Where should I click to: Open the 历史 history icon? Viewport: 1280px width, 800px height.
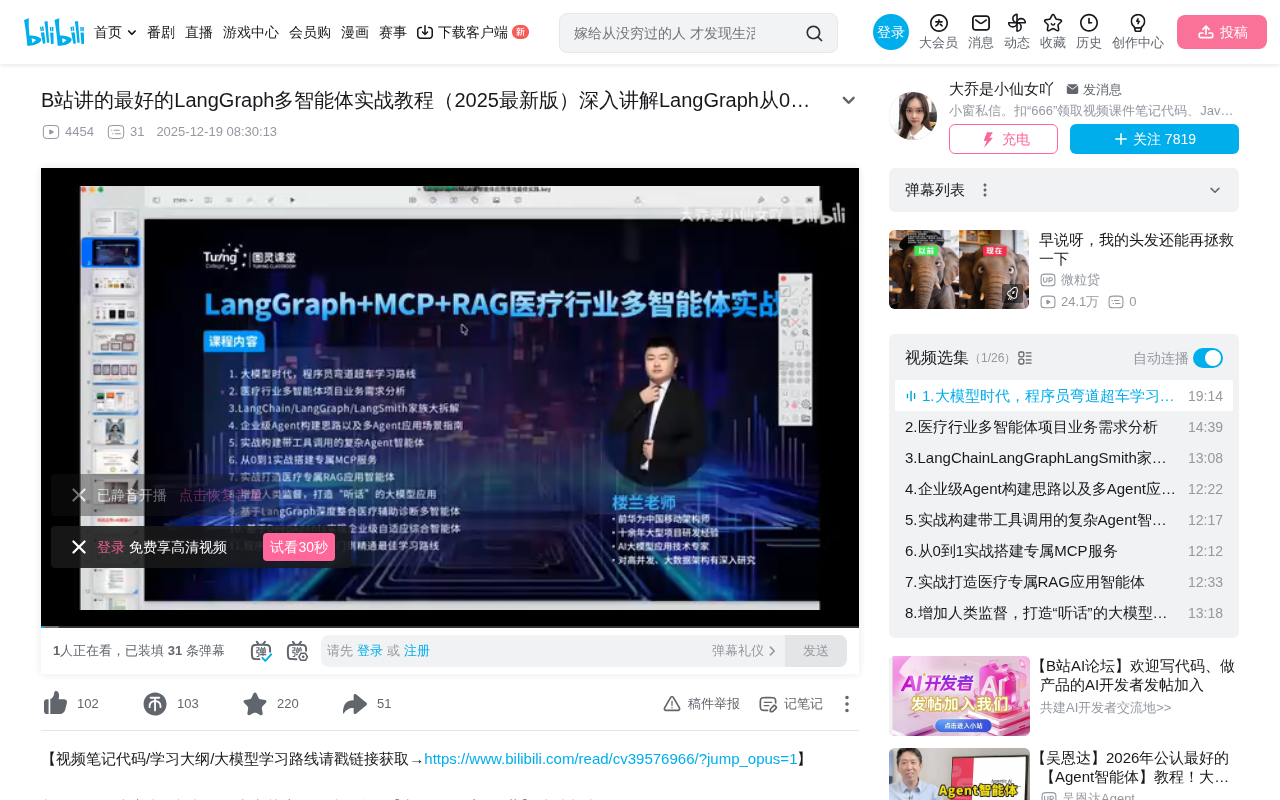point(1089,32)
